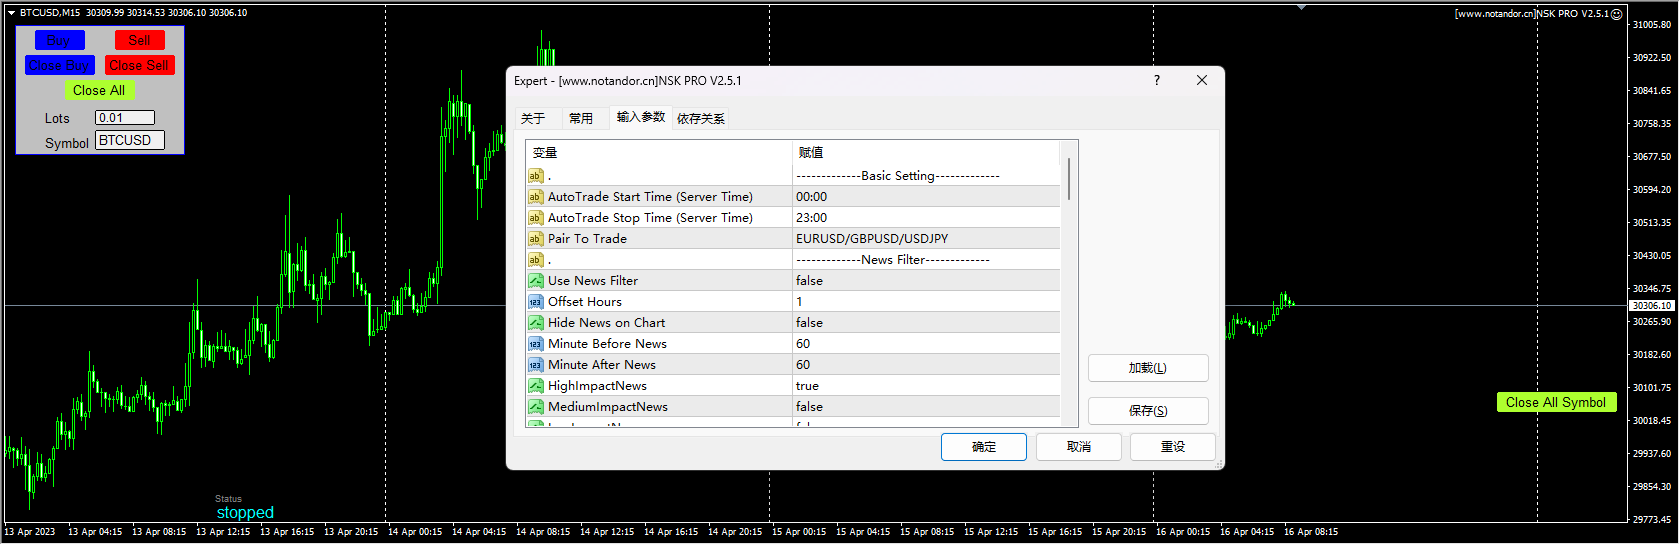Click the green Close All Symbol button

click(x=1555, y=403)
